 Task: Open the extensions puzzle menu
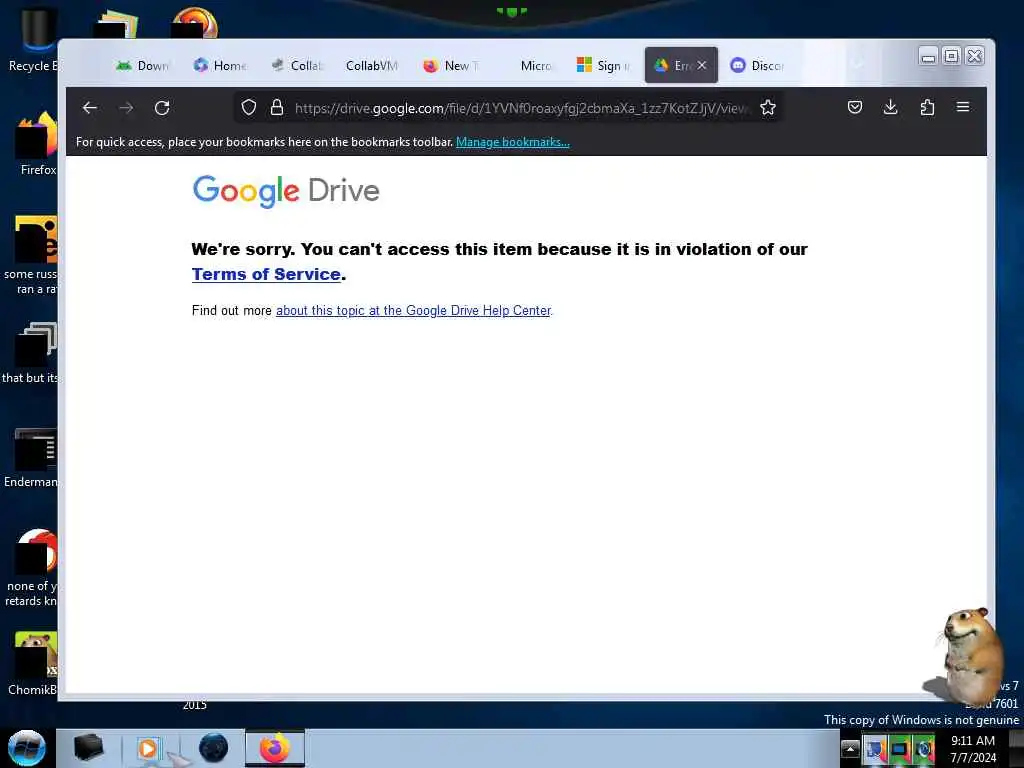coord(927,107)
